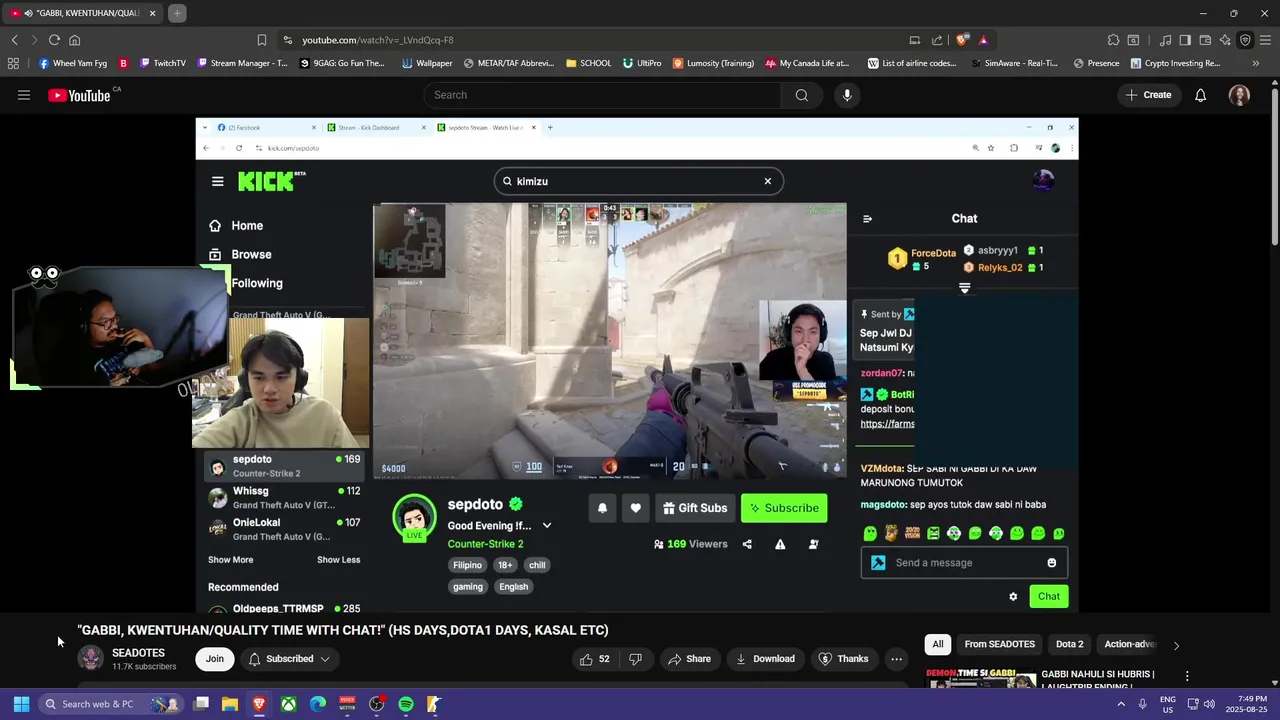
Task: Select the All filter chip
Action: [938, 645]
